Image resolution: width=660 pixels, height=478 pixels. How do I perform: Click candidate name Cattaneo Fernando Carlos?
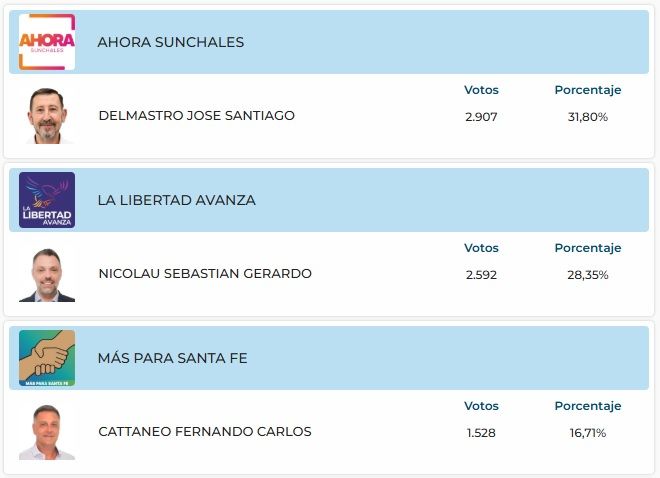pos(205,432)
